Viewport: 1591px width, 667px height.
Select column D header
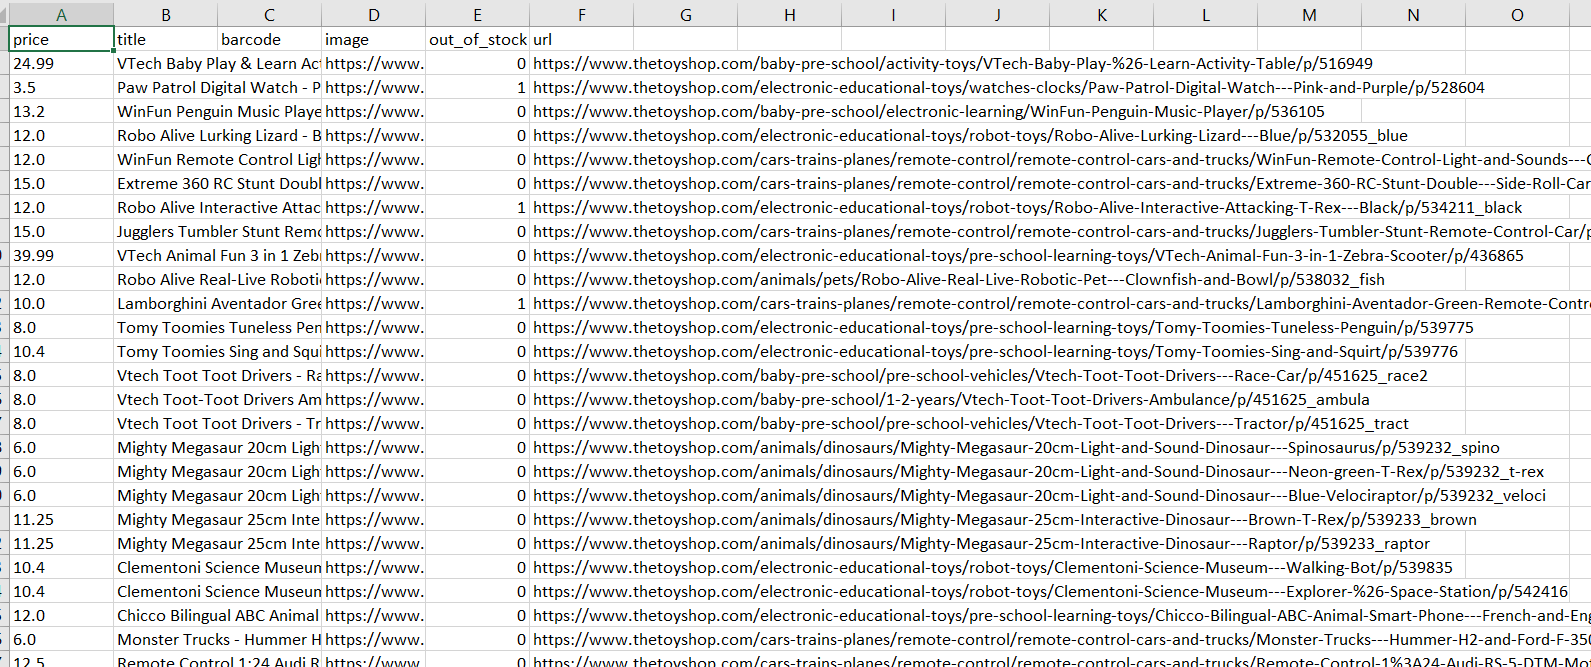pos(374,14)
